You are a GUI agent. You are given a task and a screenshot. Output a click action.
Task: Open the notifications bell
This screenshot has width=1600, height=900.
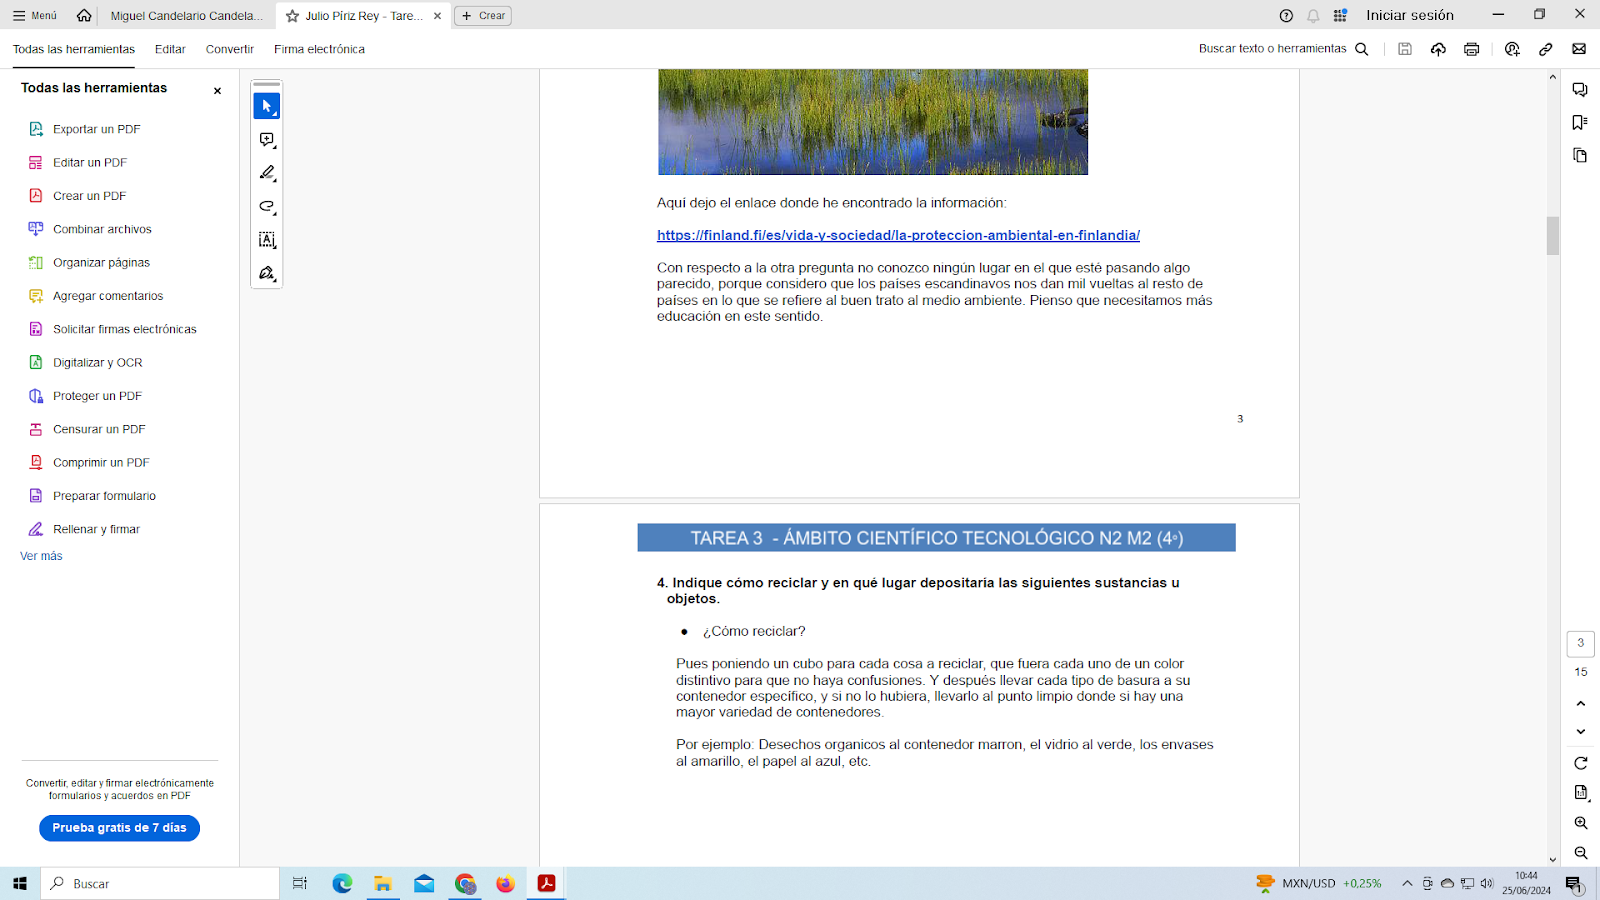pos(1313,15)
